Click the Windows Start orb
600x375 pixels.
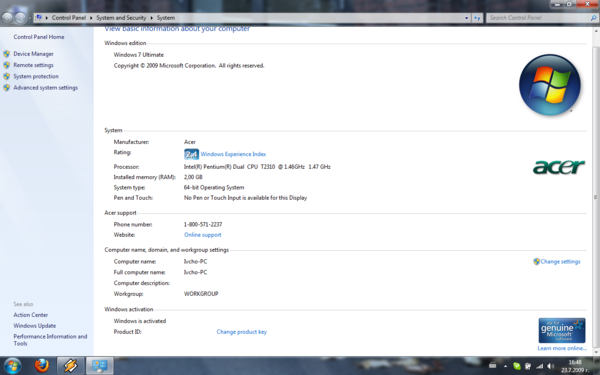point(12,366)
